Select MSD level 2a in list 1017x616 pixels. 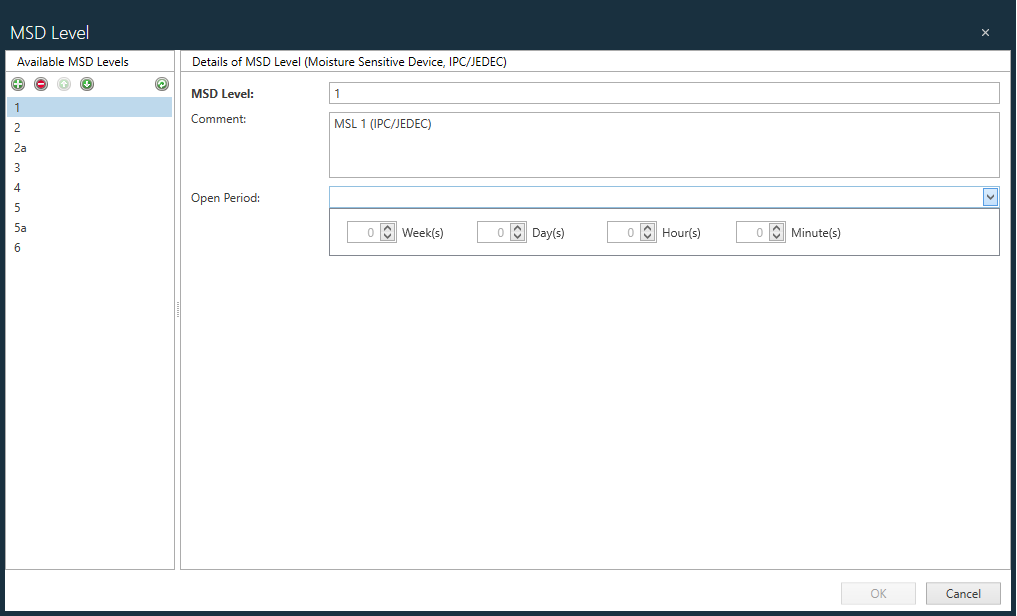[x=20, y=148]
